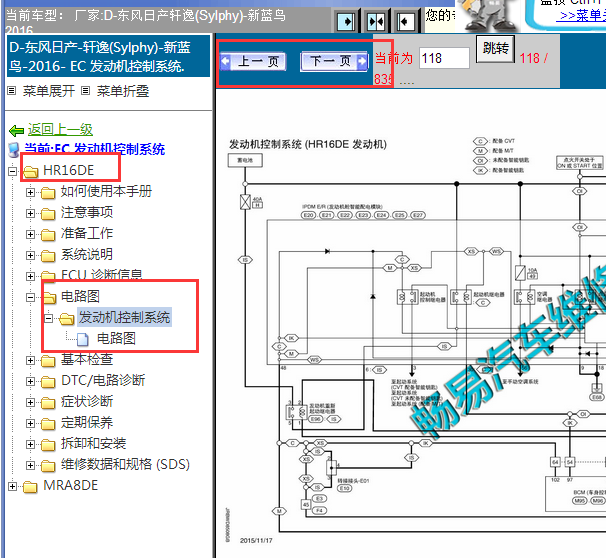Viewport: 606px width, 558px height.
Task: Select the HR16DE folder
Action: click(68, 170)
